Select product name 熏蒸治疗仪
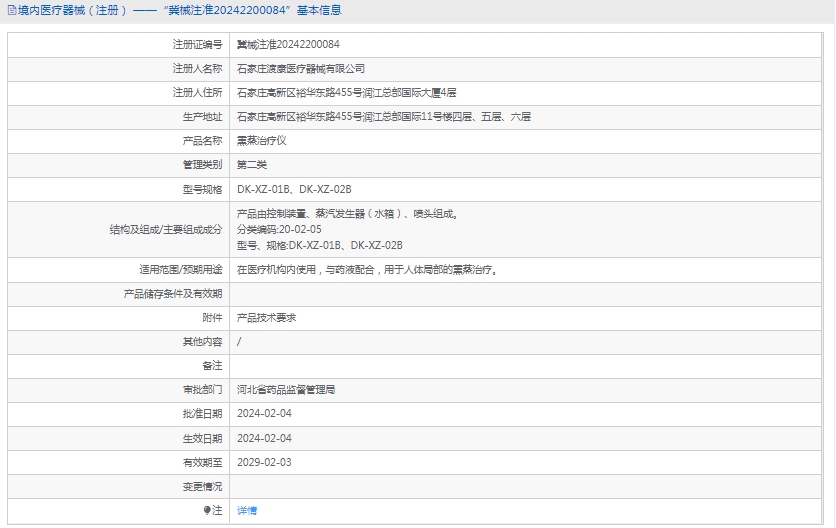836x528 pixels. tap(261, 141)
